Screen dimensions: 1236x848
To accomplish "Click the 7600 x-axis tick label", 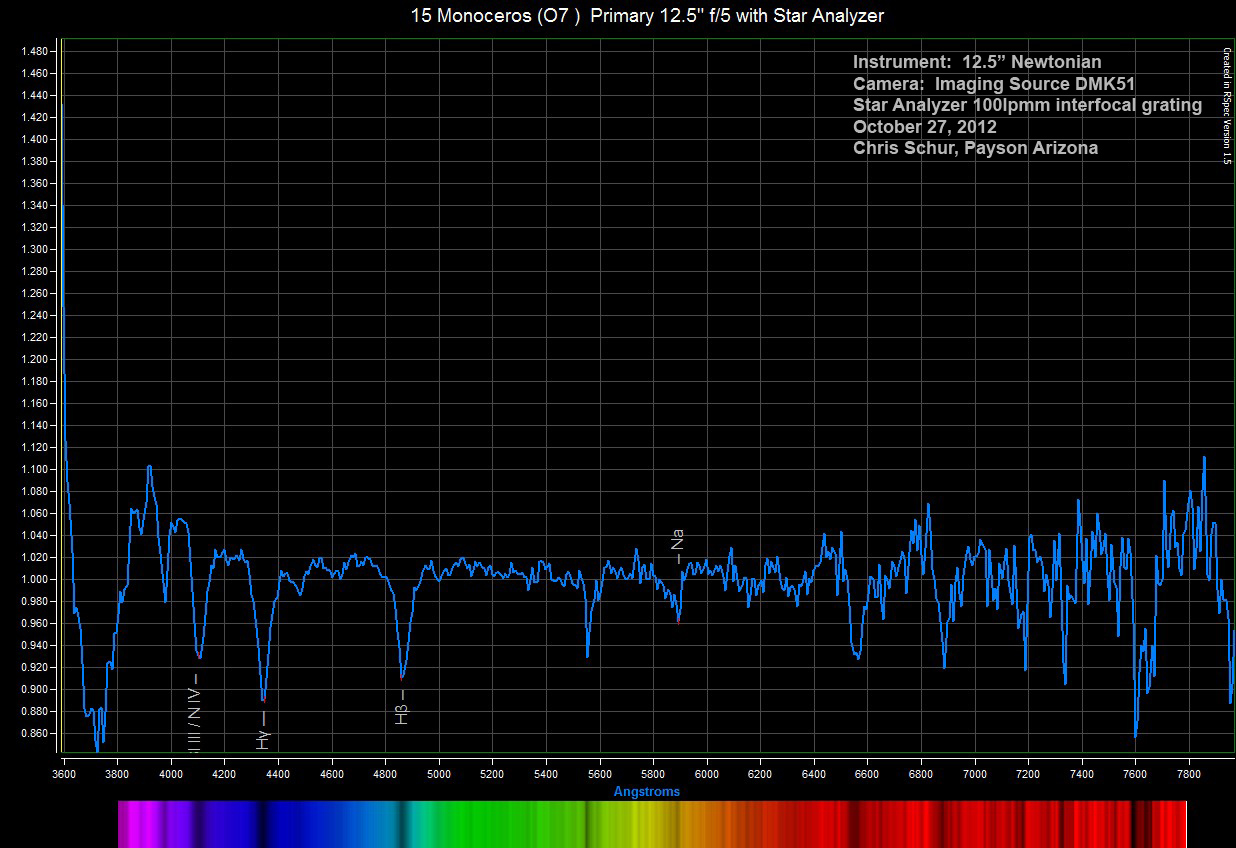I will coord(1135,773).
